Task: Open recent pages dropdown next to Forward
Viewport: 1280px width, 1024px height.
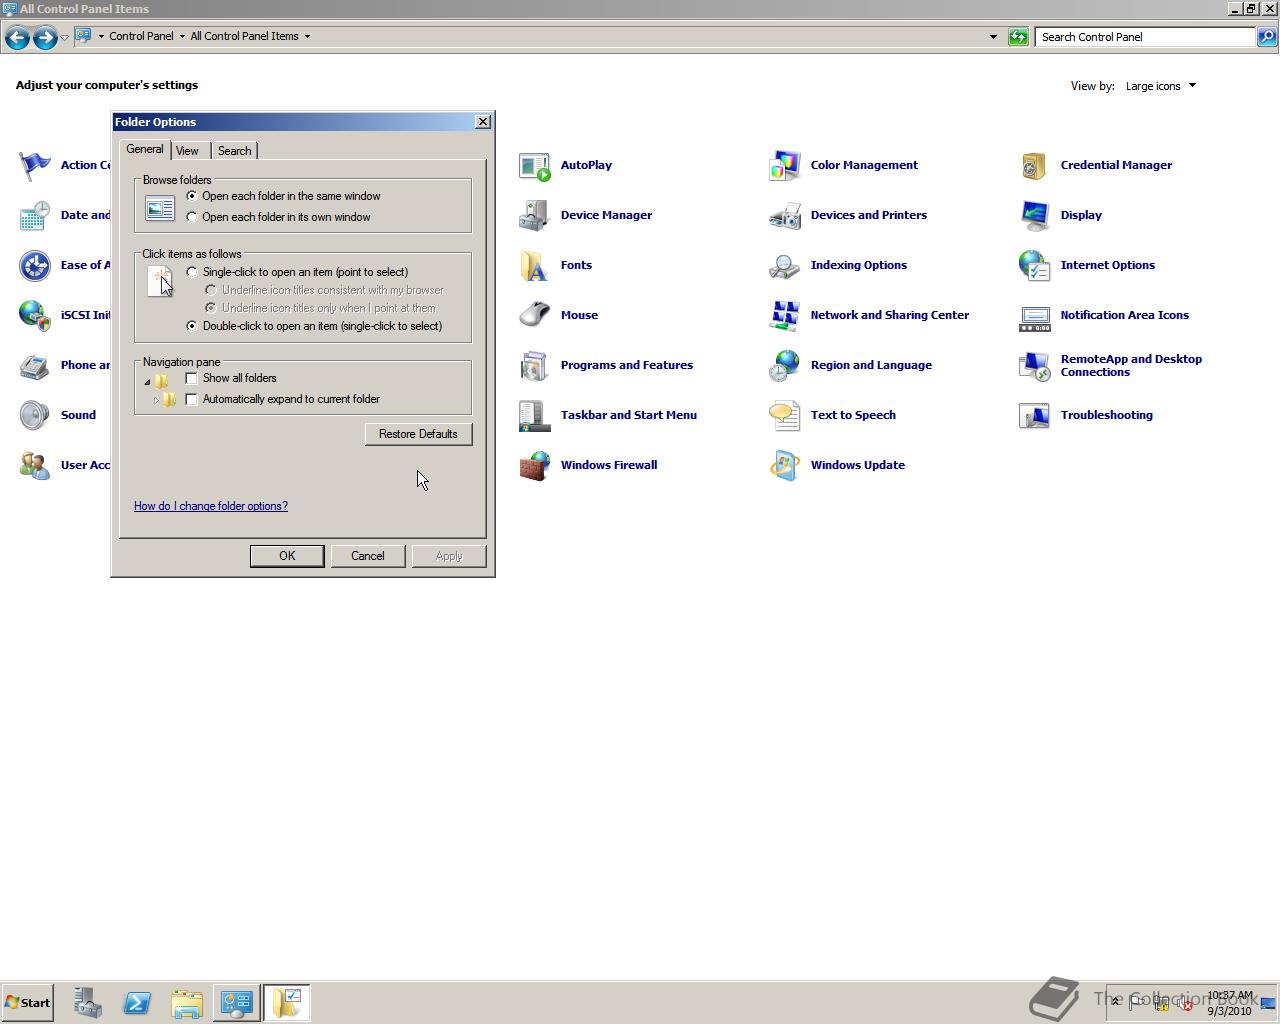Action: 65,37
